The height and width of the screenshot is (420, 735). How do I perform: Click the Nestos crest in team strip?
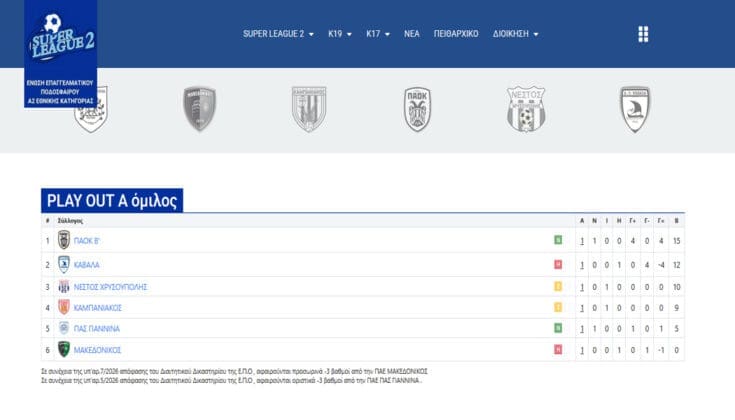pyautogui.click(x=525, y=109)
